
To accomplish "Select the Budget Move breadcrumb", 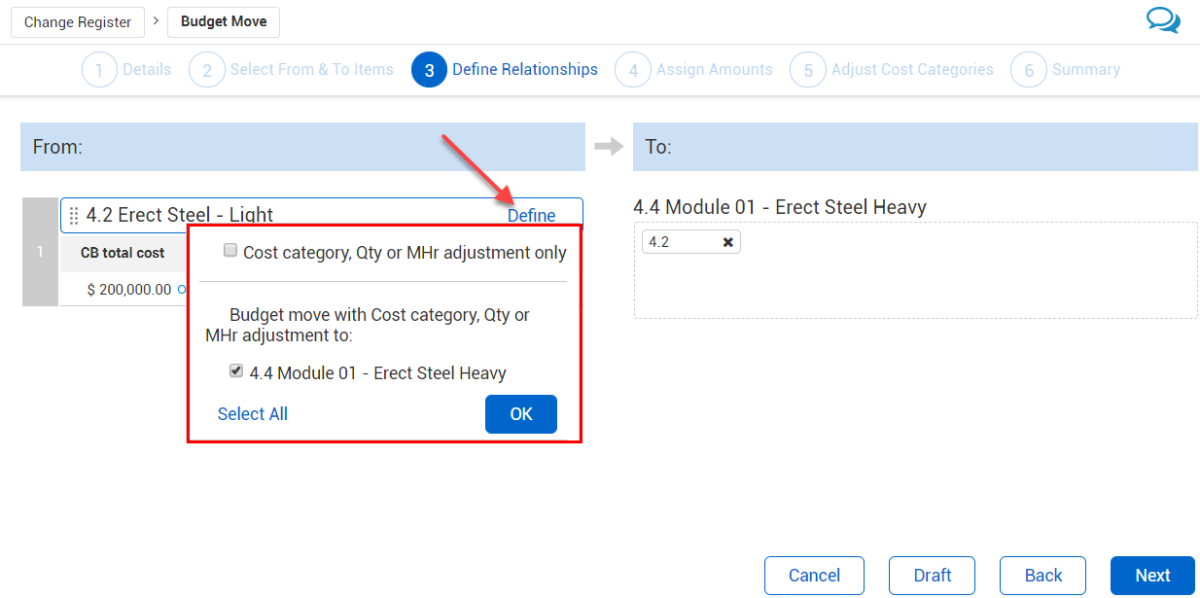I will coord(224,22).
